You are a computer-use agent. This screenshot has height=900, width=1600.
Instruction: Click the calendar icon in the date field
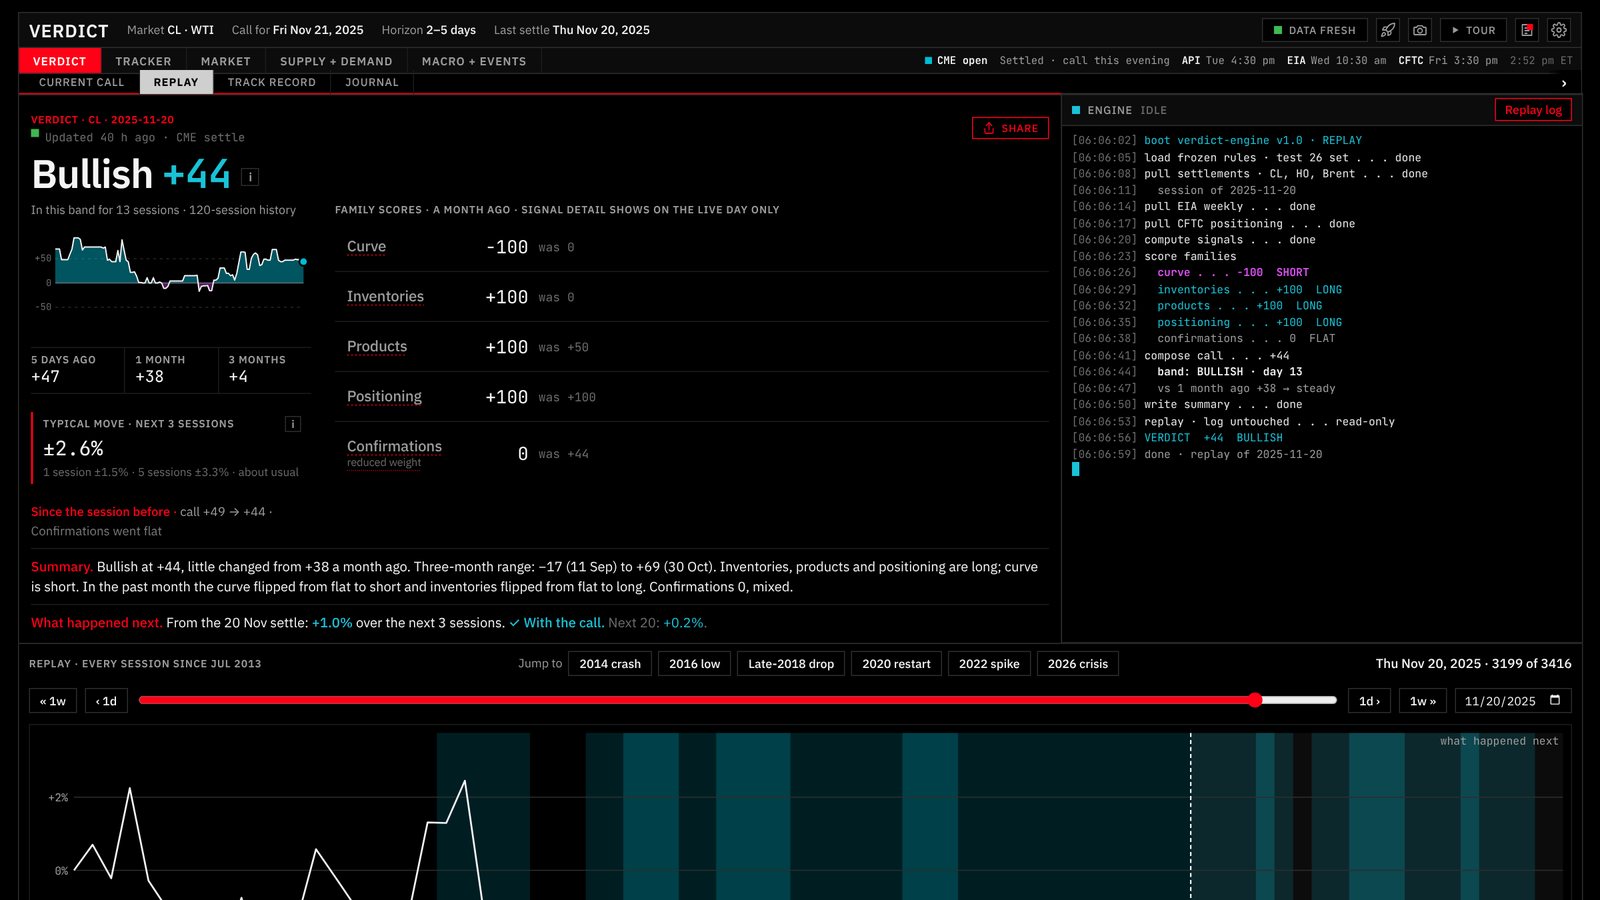coord(1555,700)
